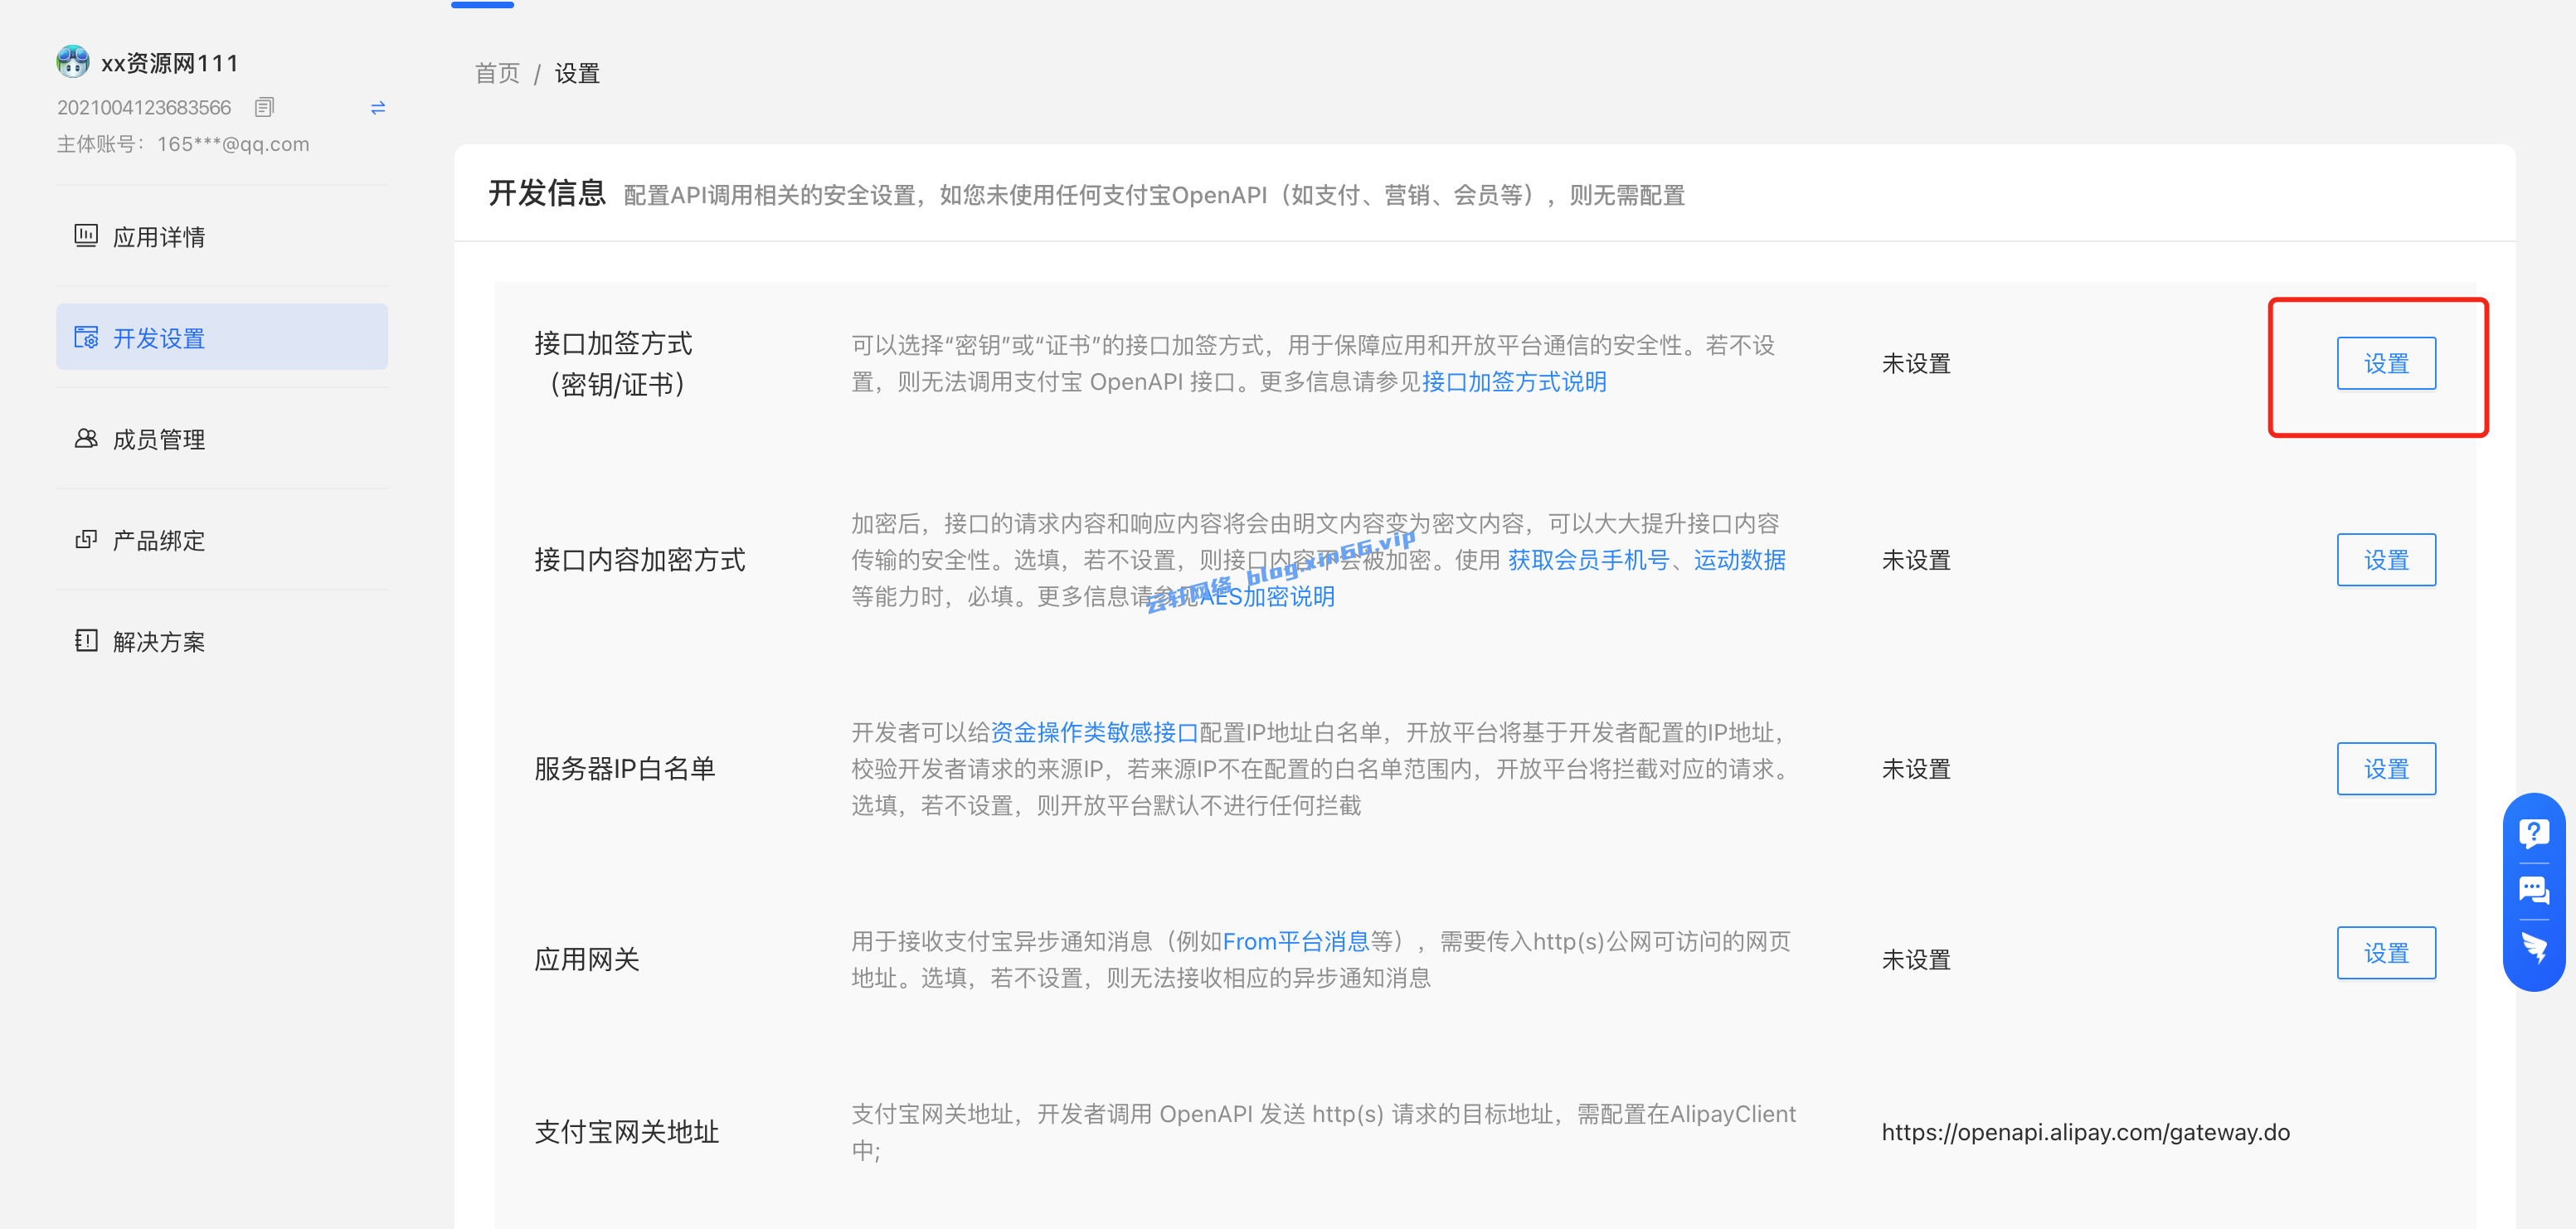This screenshot has width=2576, height=1229.
Task: Click the app name xx资源网111
Action: pyautogui.click(x=170, y=63)
